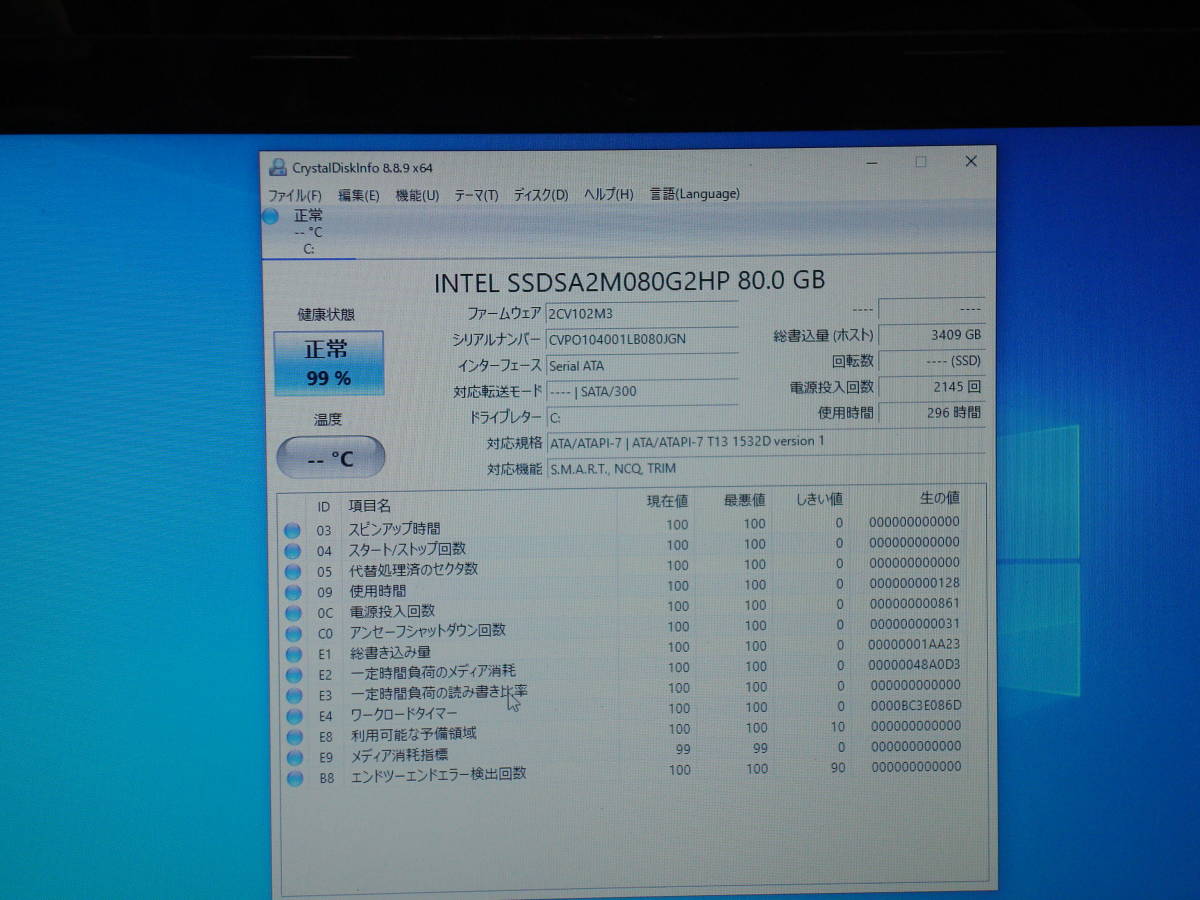
Task: Select the 総書き込み量 attribute name
Action: pyautogui.click(x=390, y=653)
